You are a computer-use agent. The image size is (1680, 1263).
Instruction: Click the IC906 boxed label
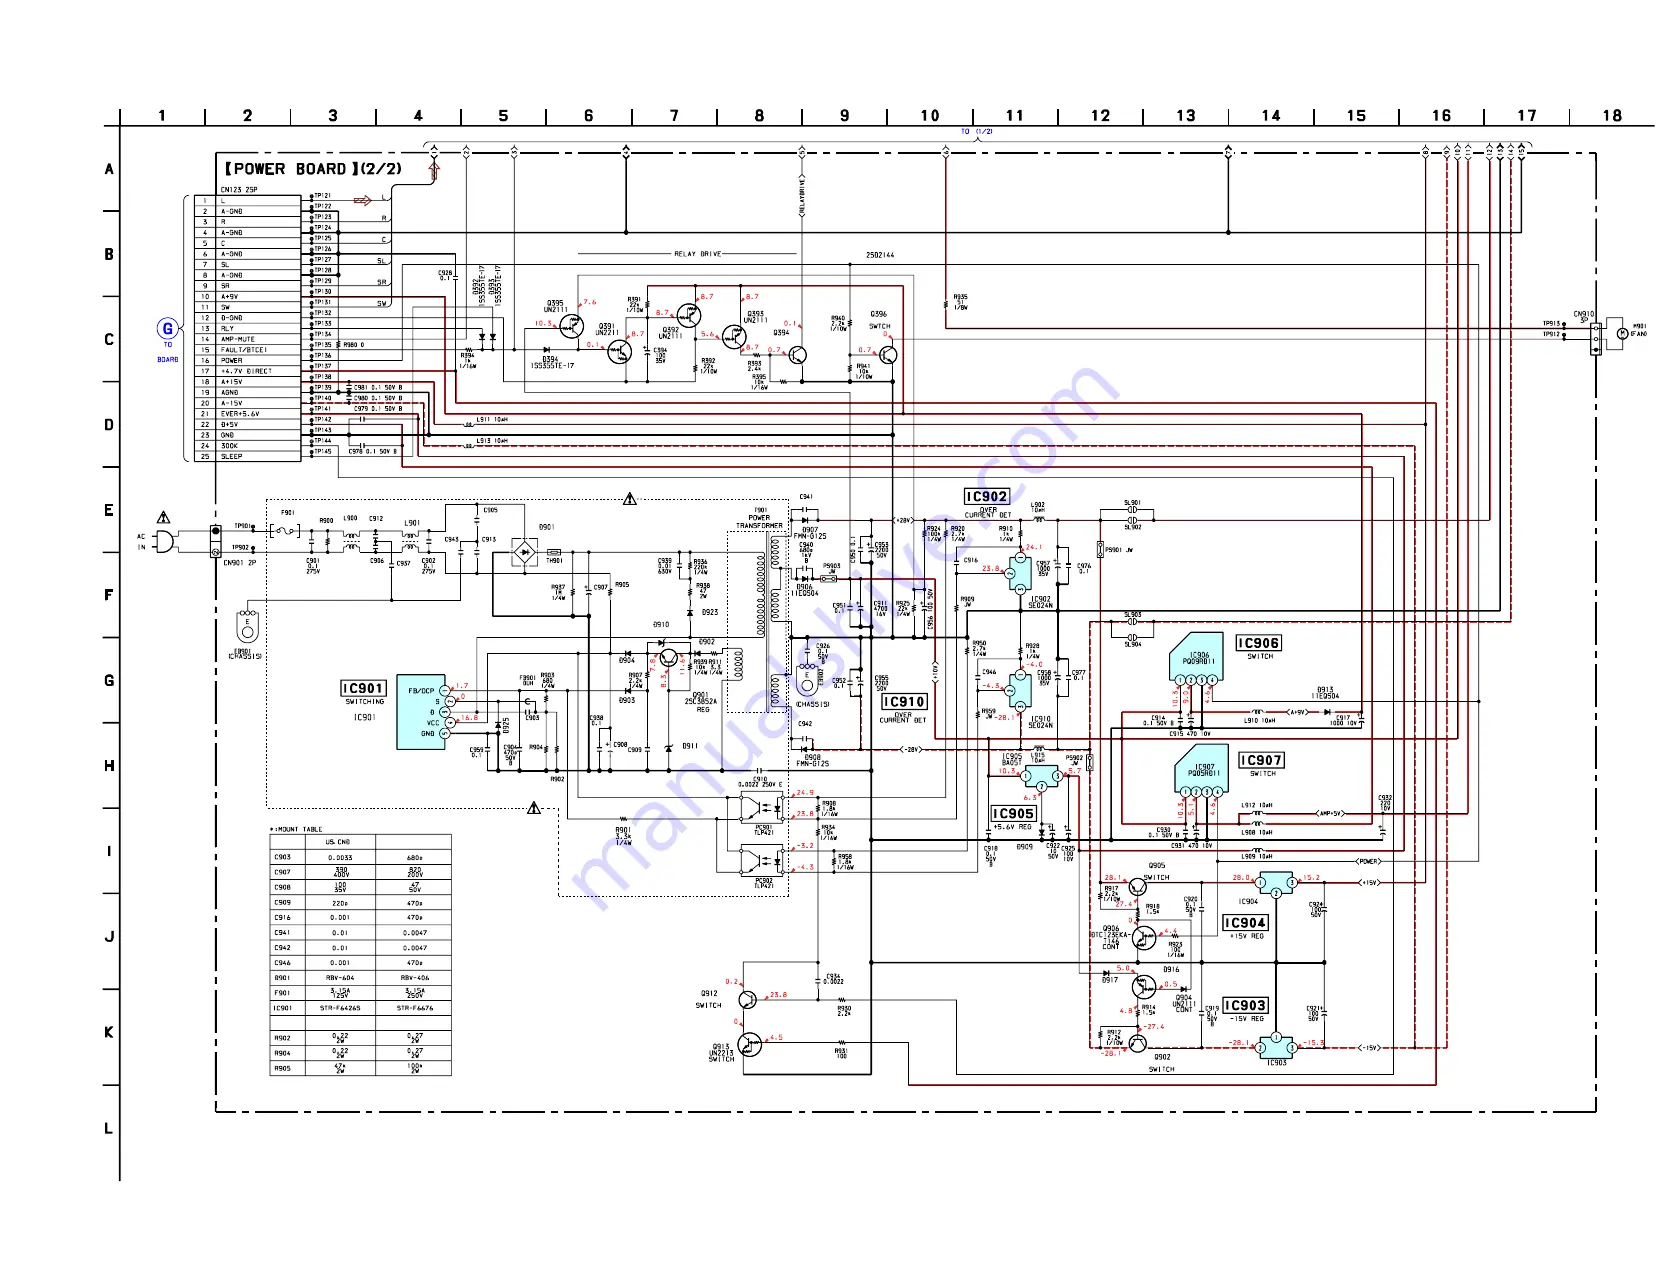[x=1259, y=643]
